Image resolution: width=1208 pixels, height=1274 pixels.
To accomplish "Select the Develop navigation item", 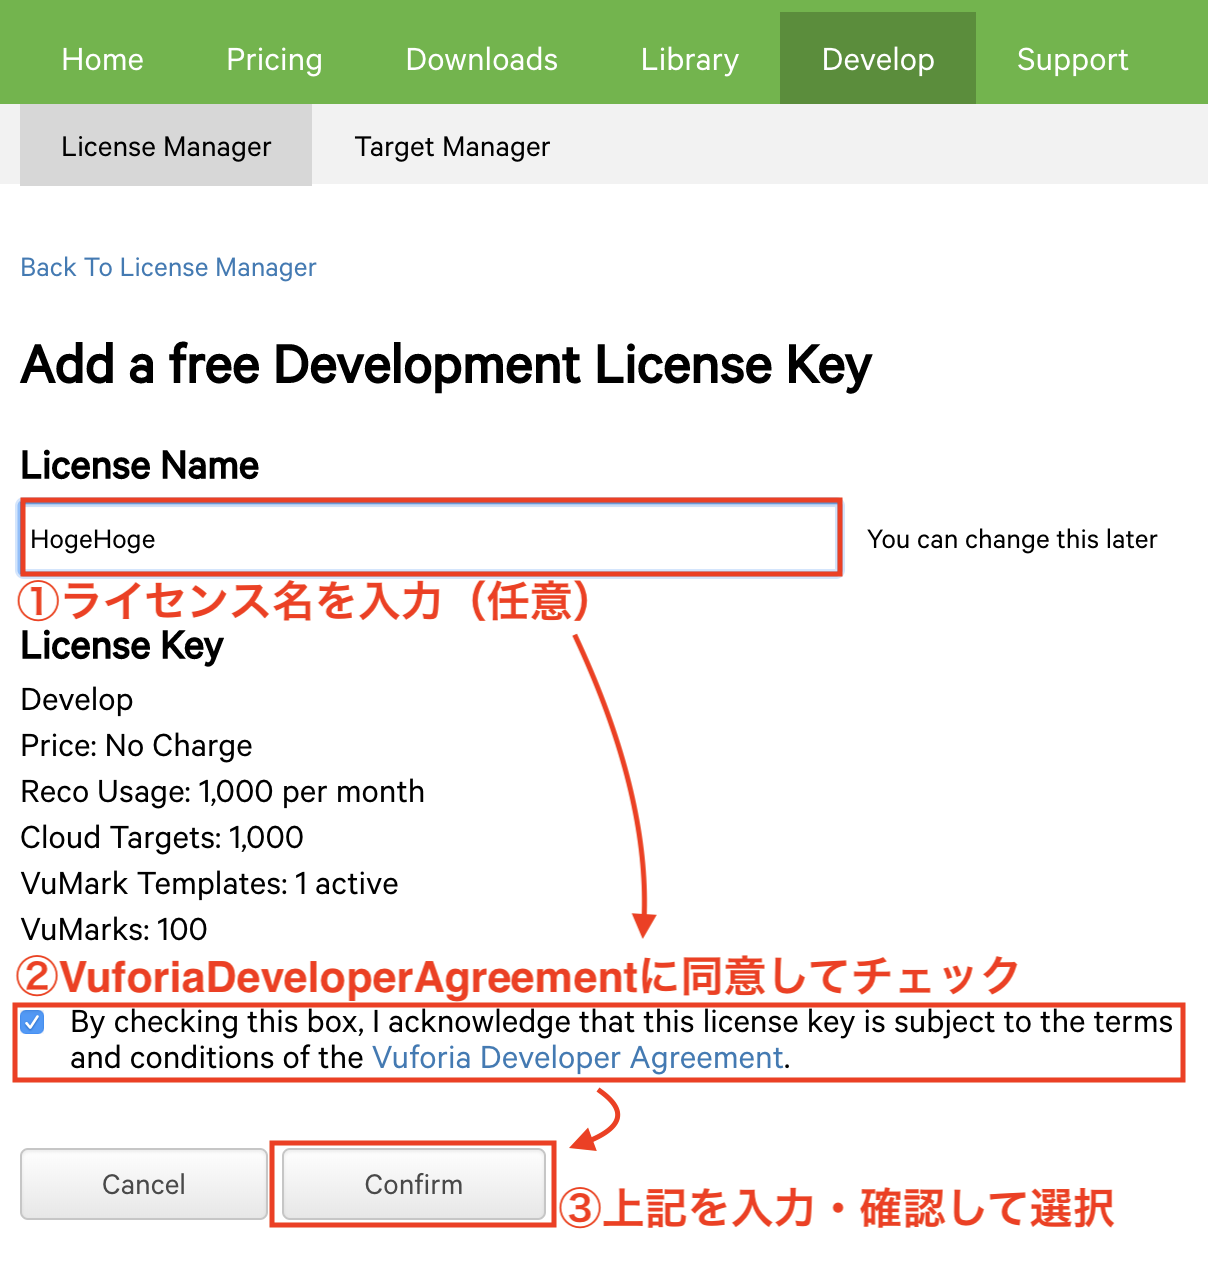I will [877, 59].
